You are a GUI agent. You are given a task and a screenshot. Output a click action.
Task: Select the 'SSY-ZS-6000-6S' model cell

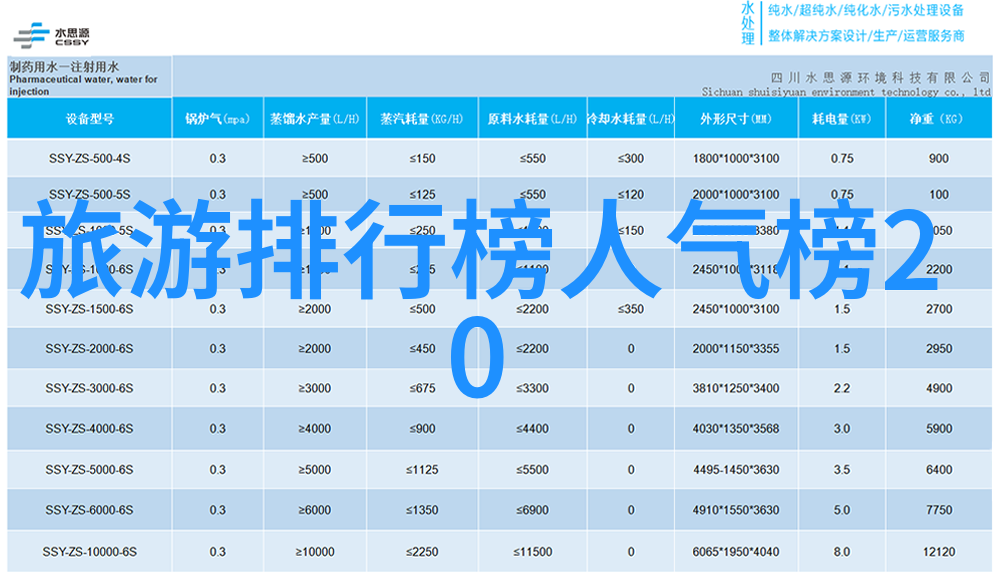89,510
